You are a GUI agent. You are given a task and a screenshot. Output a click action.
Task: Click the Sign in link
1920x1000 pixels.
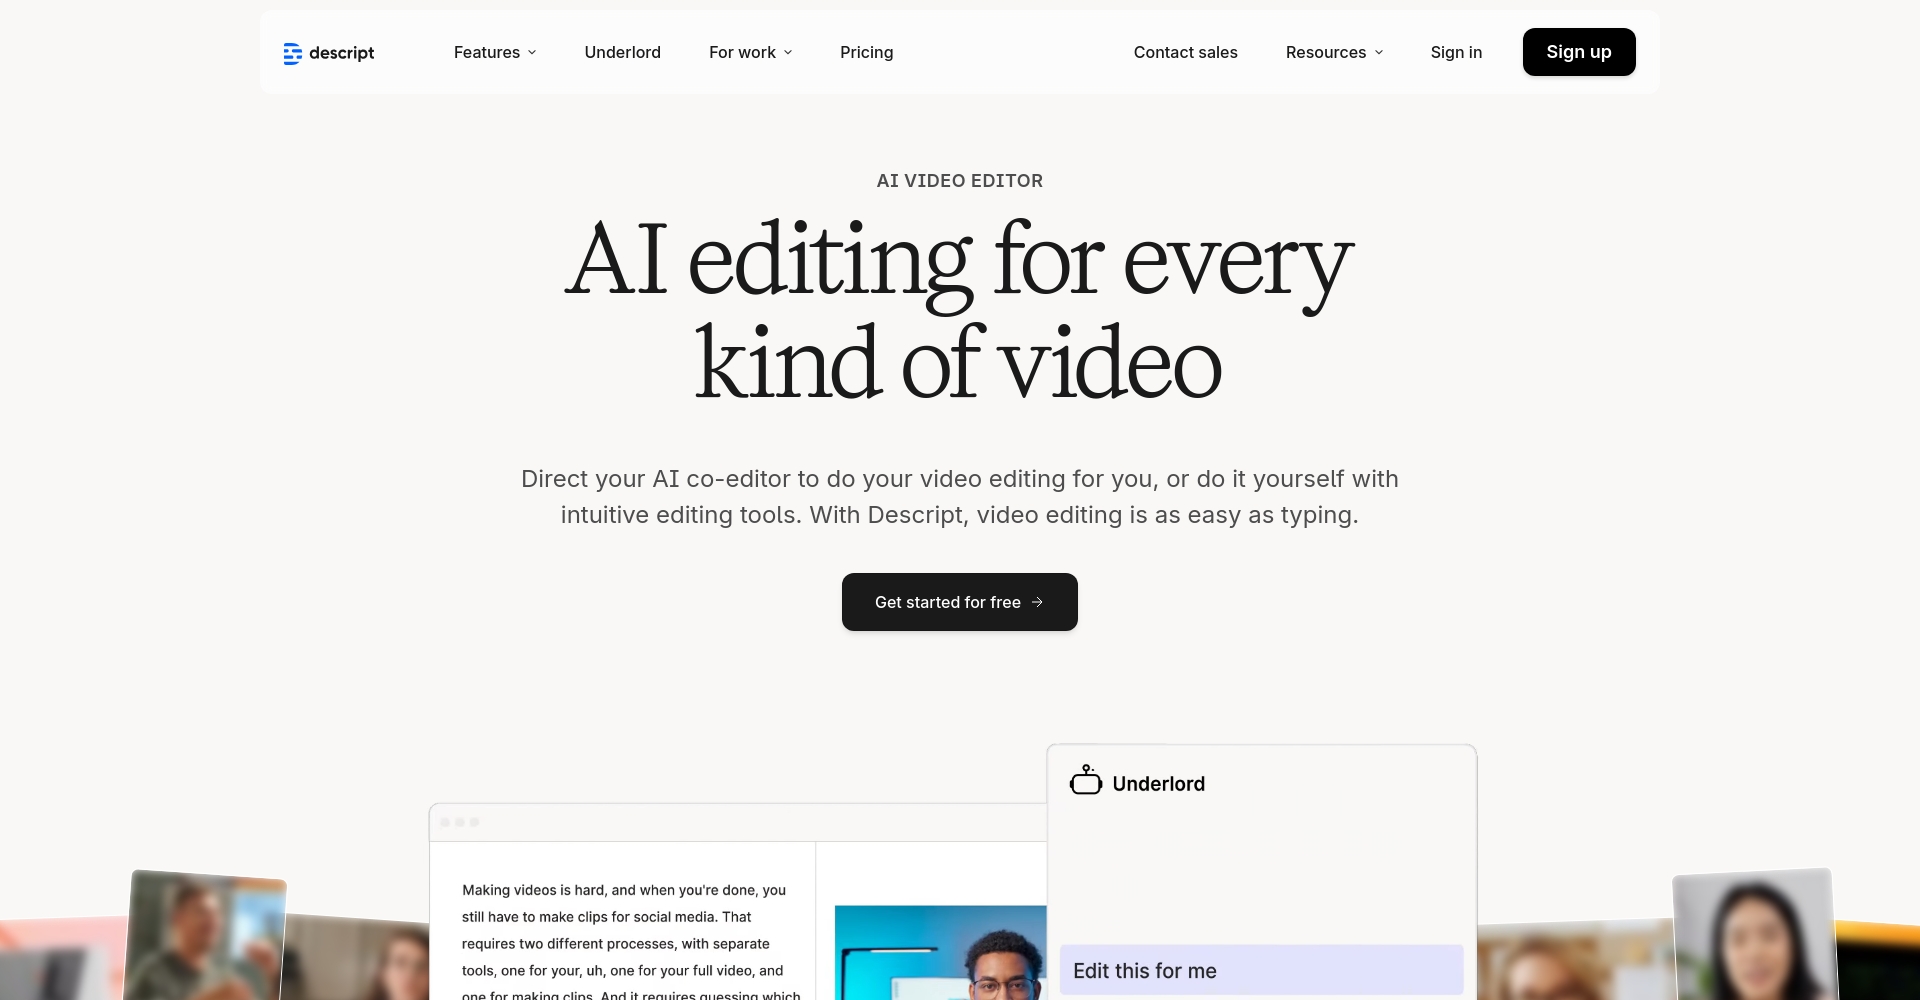pos(1456,52)
